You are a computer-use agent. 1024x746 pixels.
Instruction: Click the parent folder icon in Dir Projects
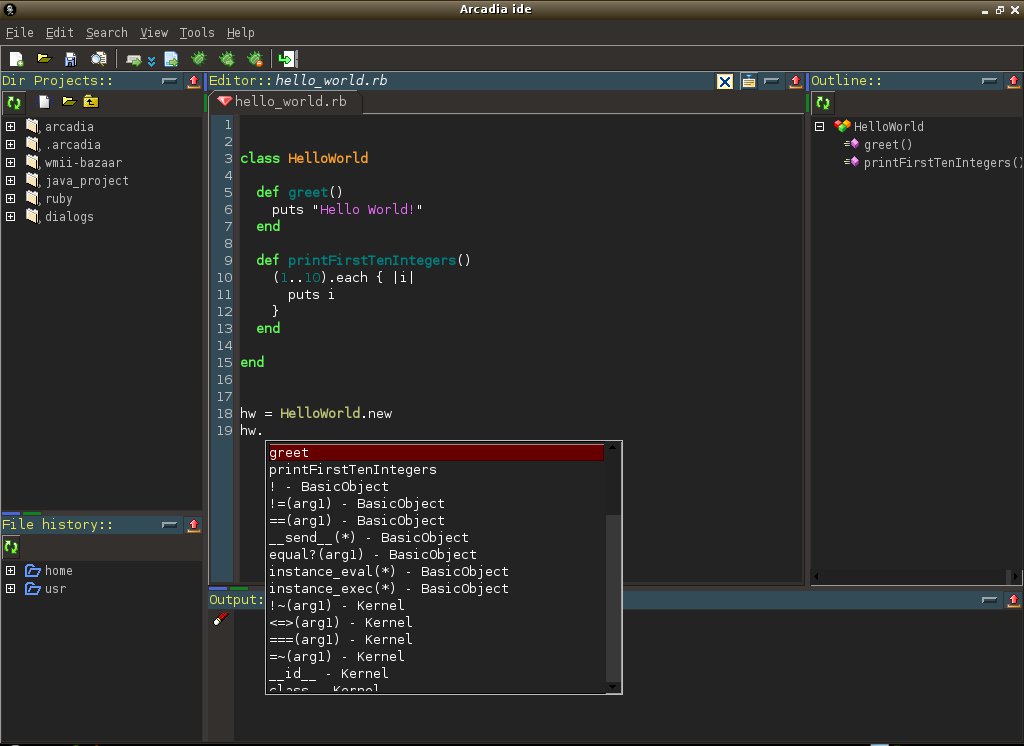point(91,102)
